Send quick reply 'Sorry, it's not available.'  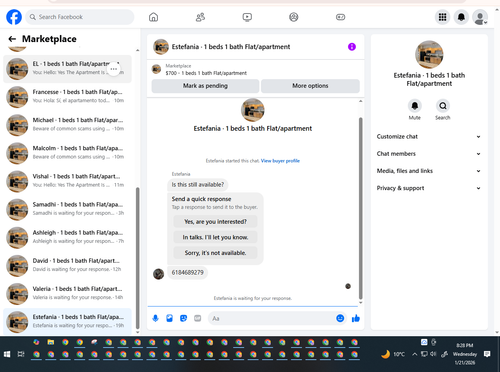pos(215,253)
